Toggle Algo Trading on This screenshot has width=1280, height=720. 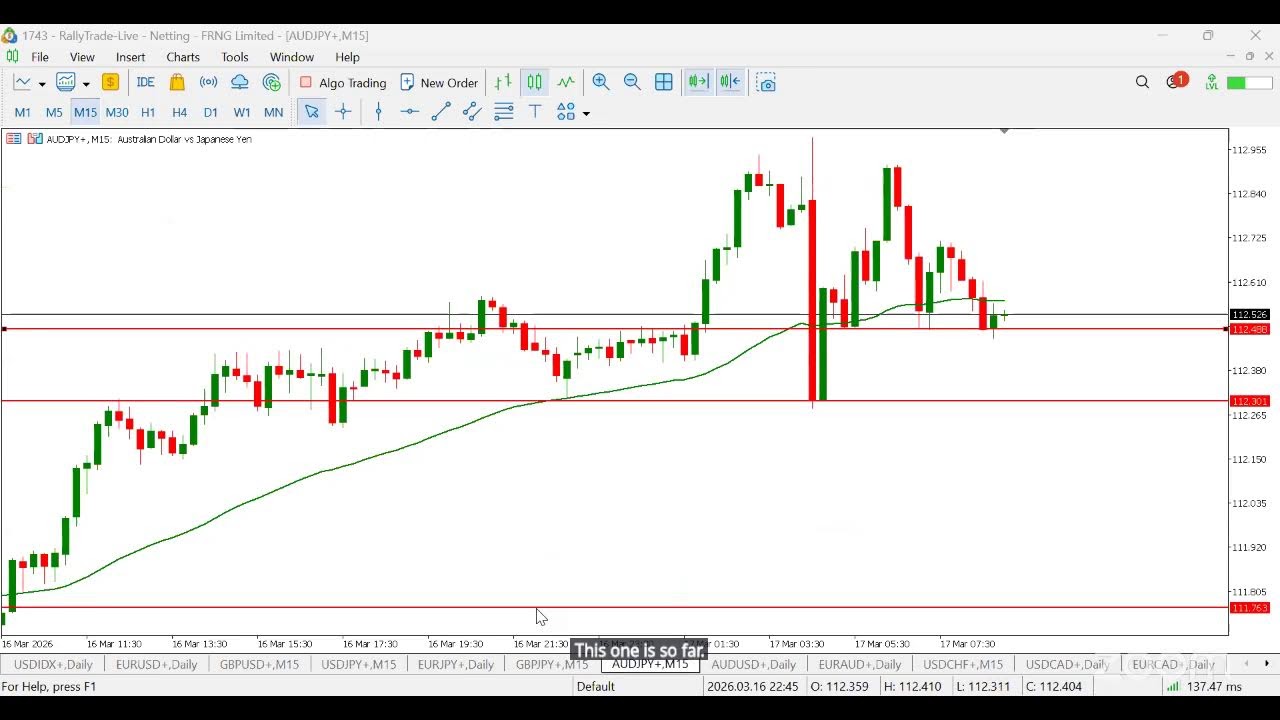click(343, 83)
